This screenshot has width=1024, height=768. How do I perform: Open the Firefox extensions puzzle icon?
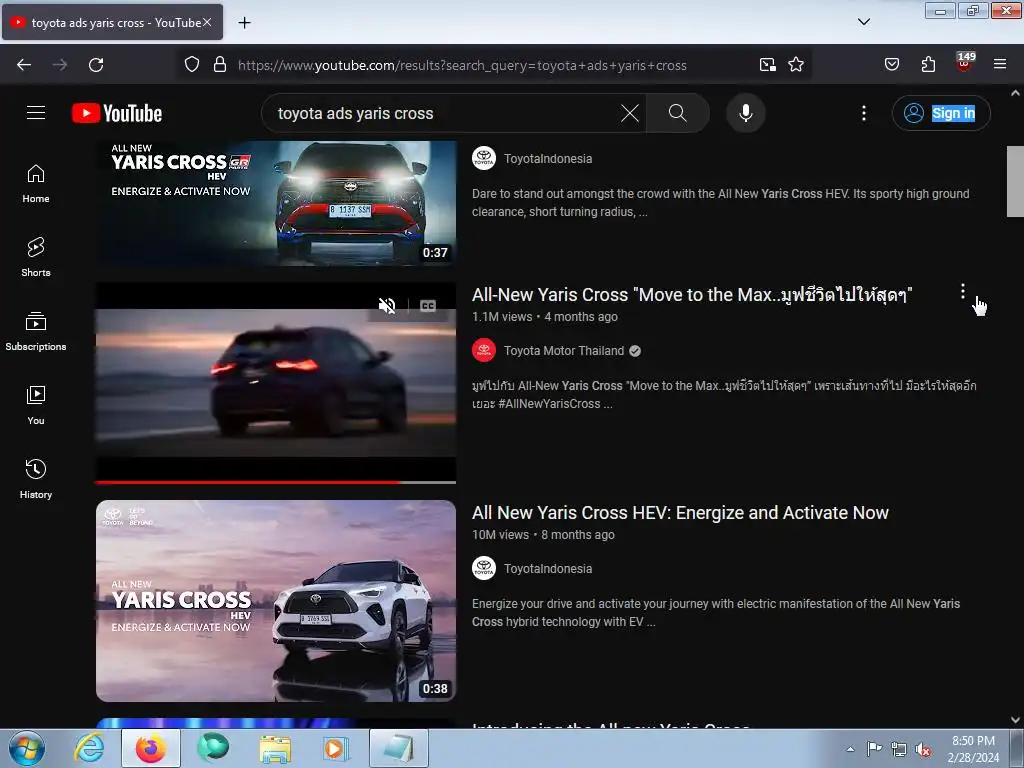pos(928,65)
